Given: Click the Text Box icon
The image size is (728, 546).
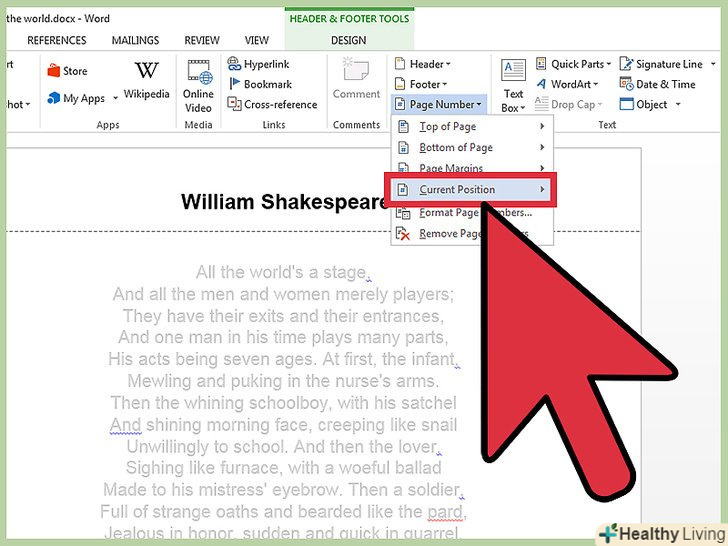Looking at the screenshot, I should (513, 70).
